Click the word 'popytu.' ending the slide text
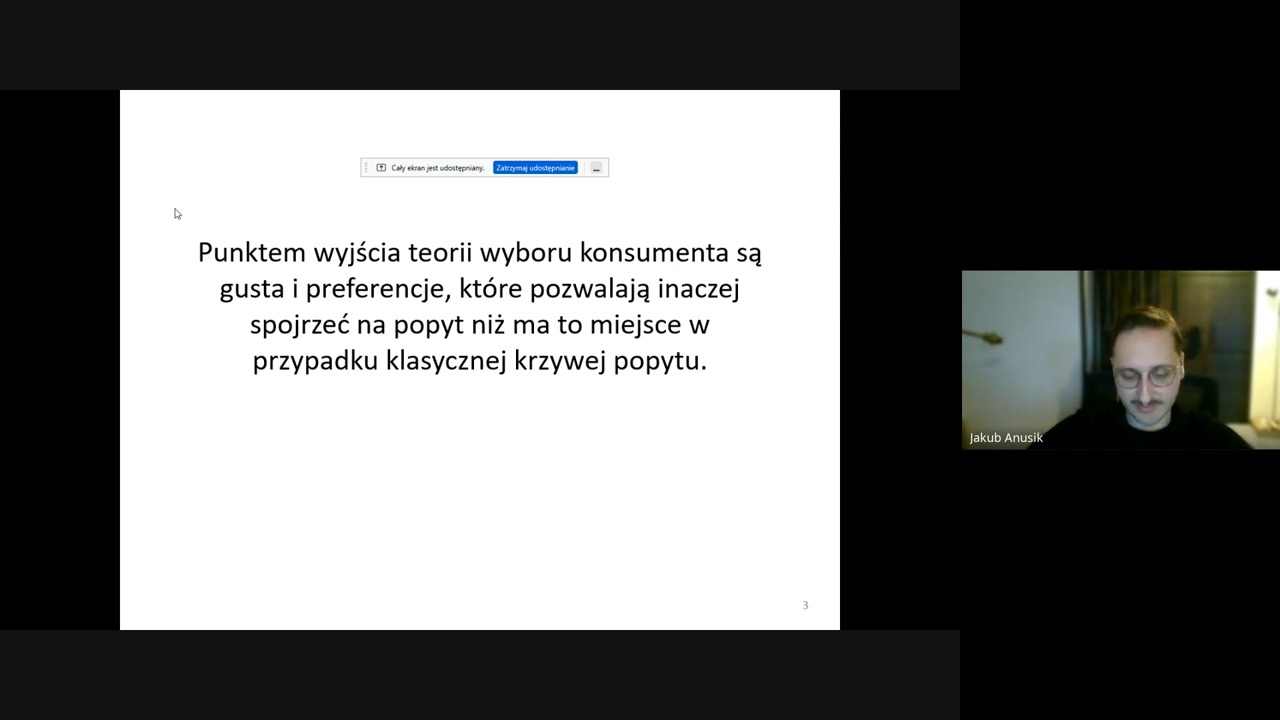Image resolution: width=1280 pixels, height=720 pixels. coord(660,361)
